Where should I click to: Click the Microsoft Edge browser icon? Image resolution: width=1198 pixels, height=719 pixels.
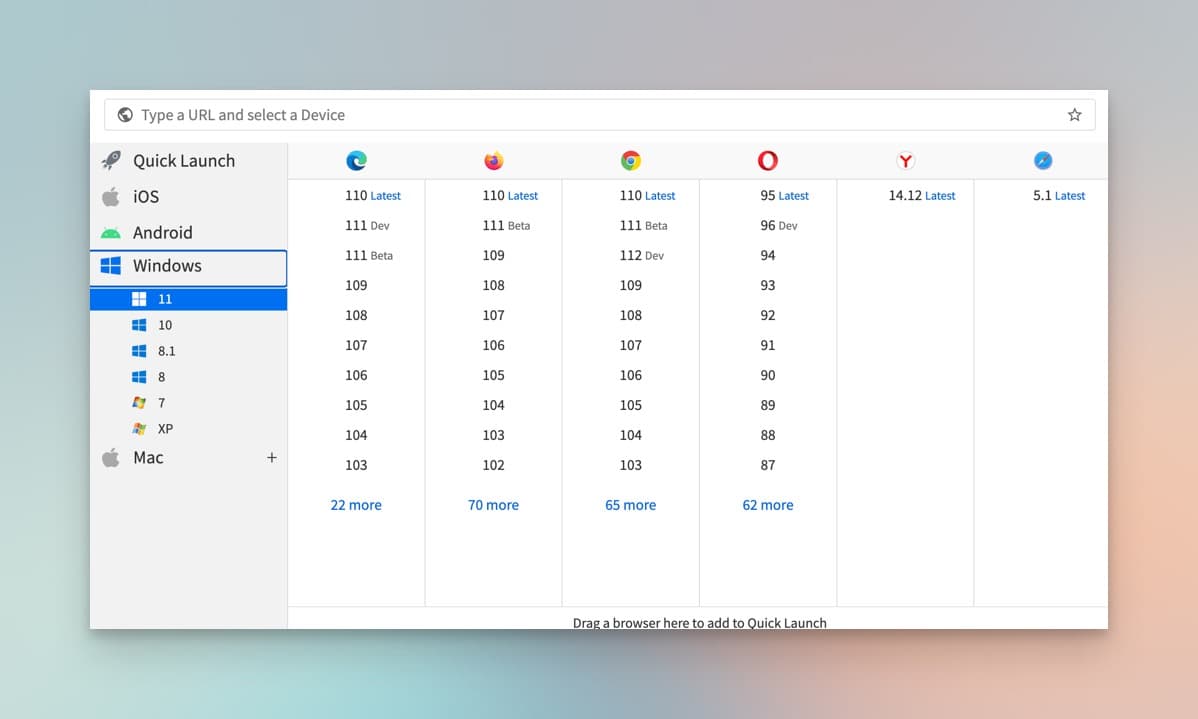point(356,160)
